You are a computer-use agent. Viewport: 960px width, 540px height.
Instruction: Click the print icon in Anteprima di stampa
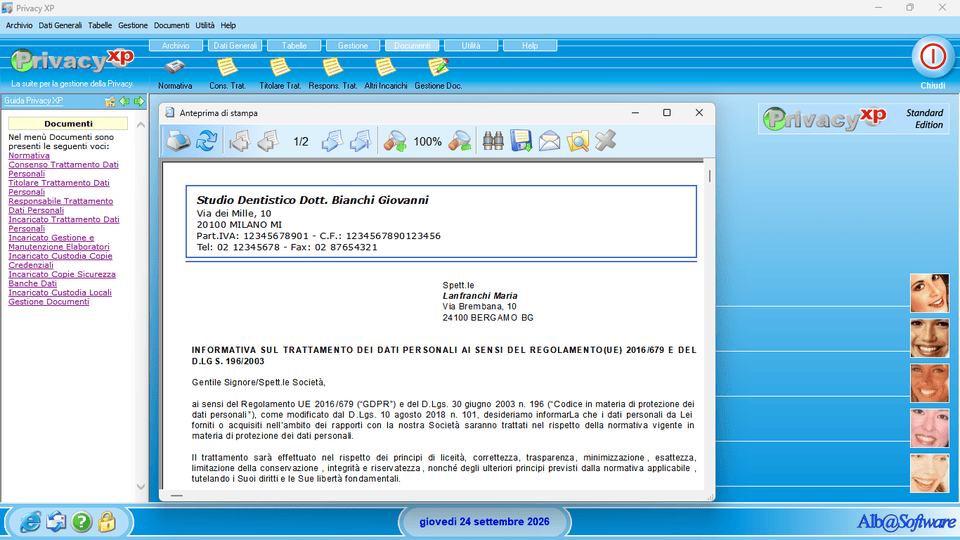178,141
